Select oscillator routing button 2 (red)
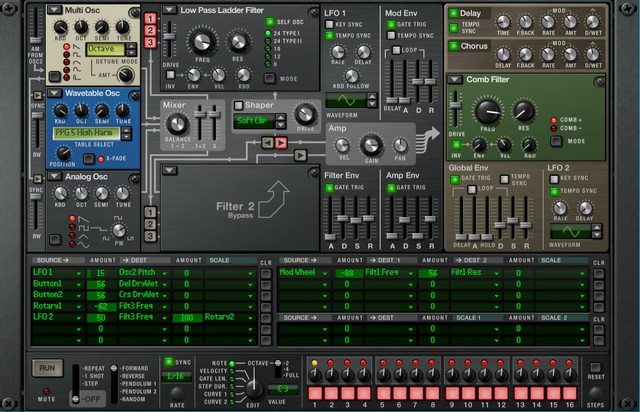This screenshot has width=640, height=412. point(150,30)
